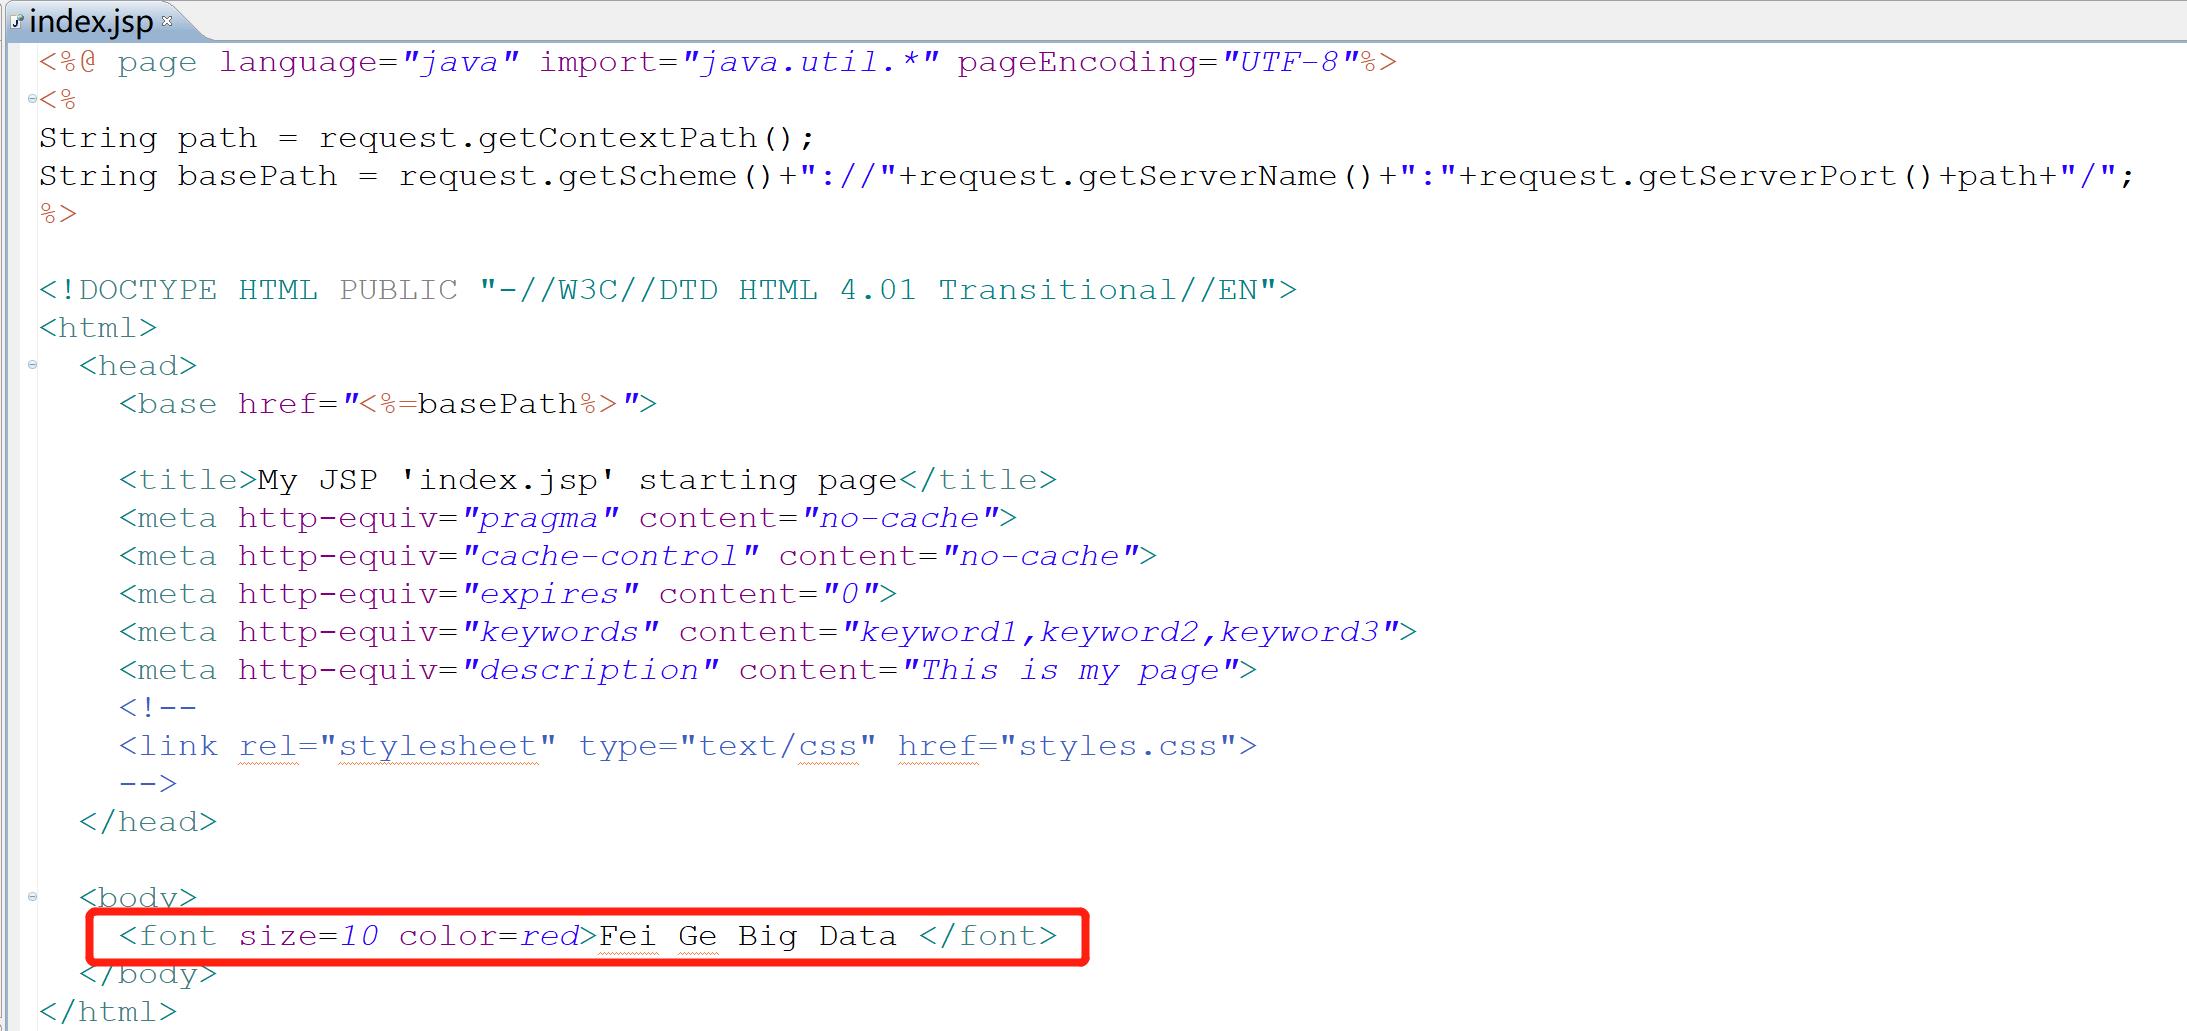The height and width of the screenshot is (1031, 2187).
Task: Click the <!-- comment opening
Action: pyautogui.click(x=158, y=708)
